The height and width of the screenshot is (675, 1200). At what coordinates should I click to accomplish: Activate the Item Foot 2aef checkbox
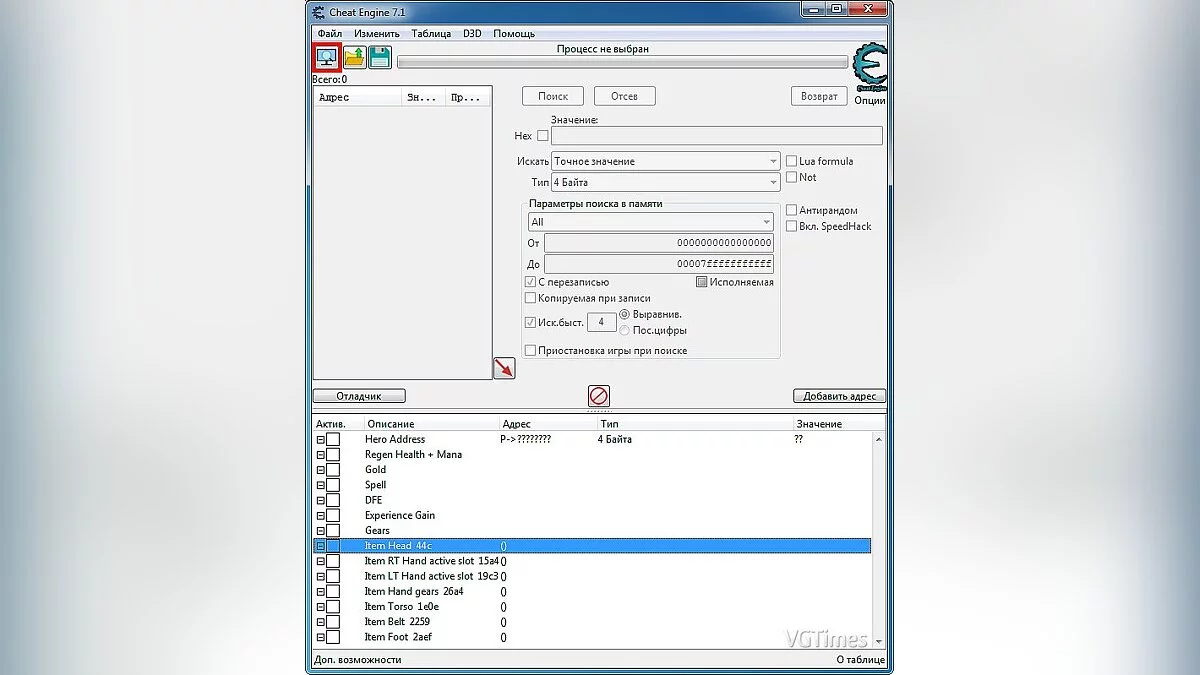[x=333, y=638]
